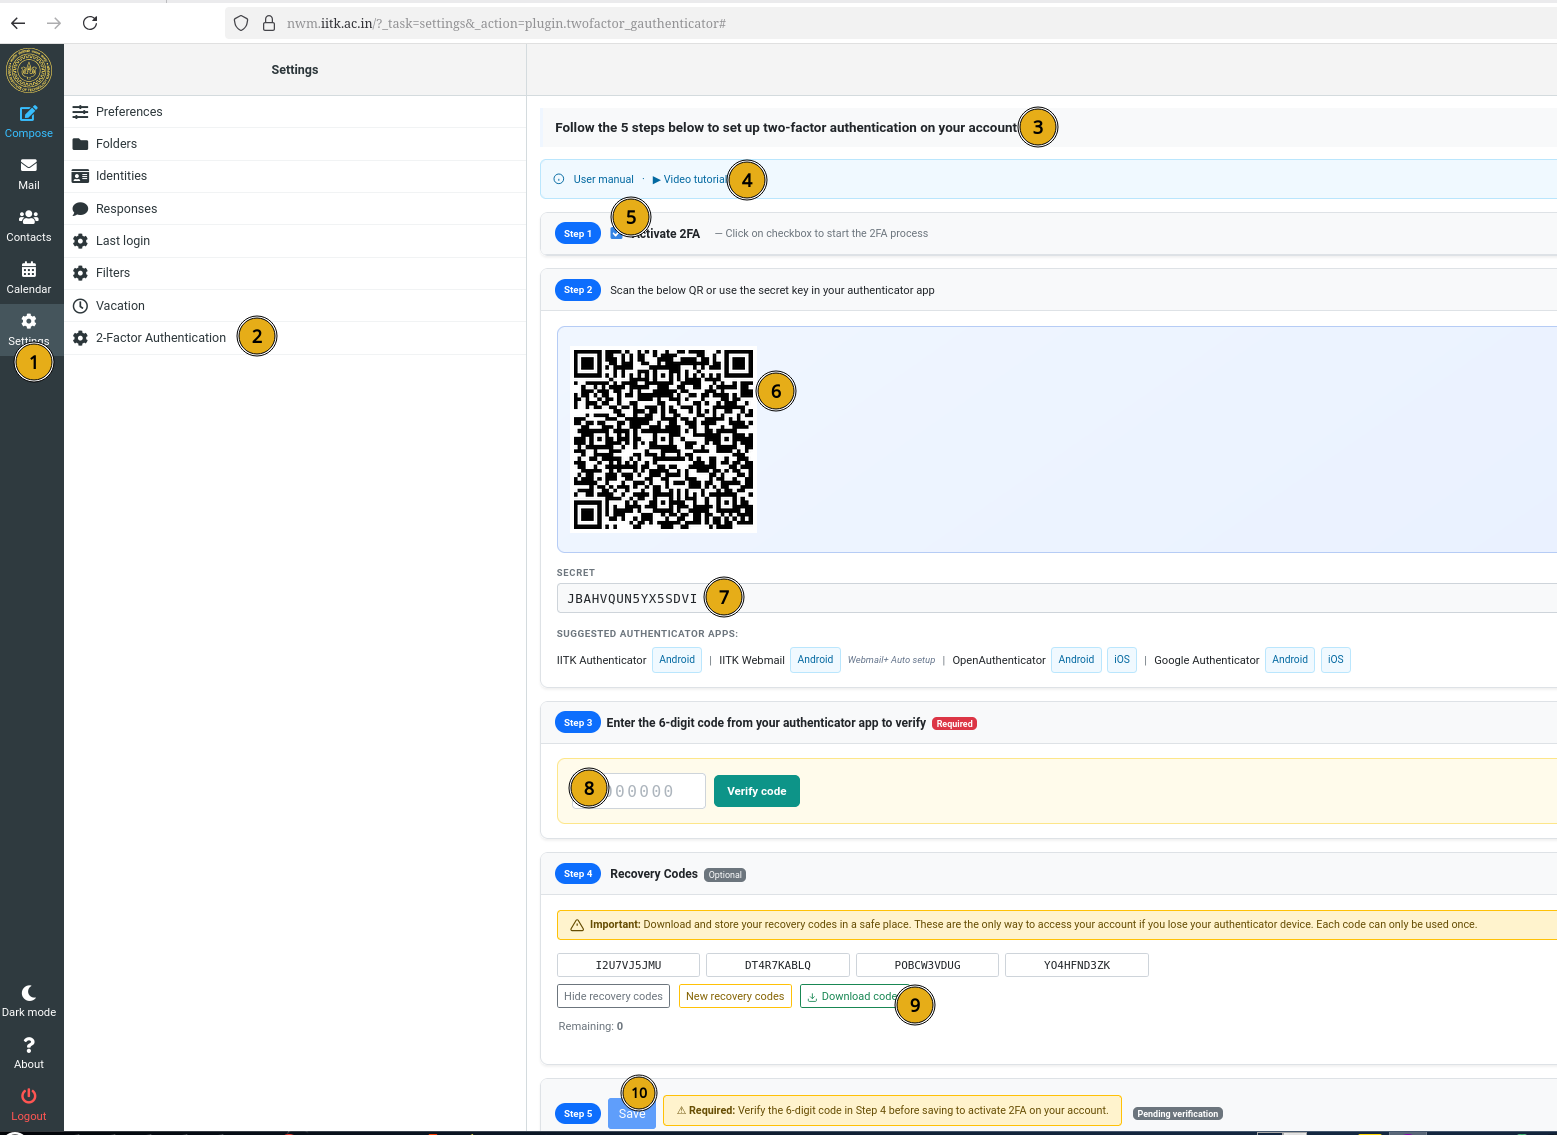Open the Filters settings section

(295, 273)
